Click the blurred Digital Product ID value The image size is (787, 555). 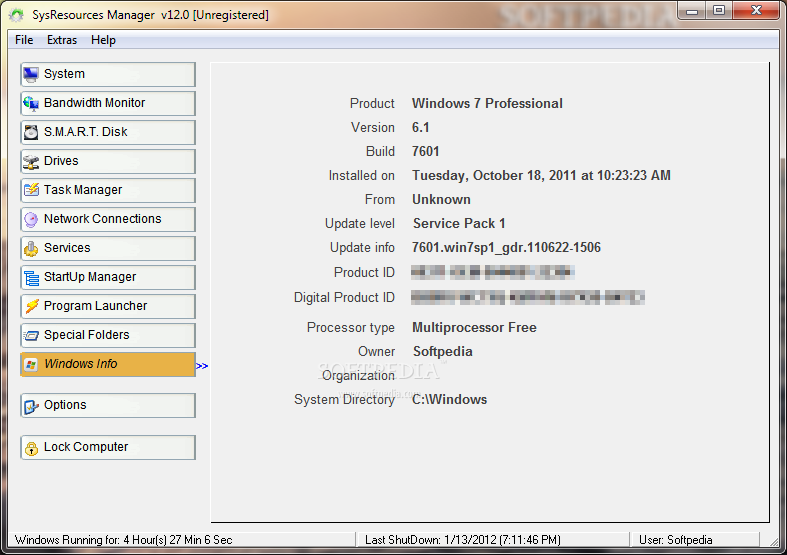(x=528, y=298)
